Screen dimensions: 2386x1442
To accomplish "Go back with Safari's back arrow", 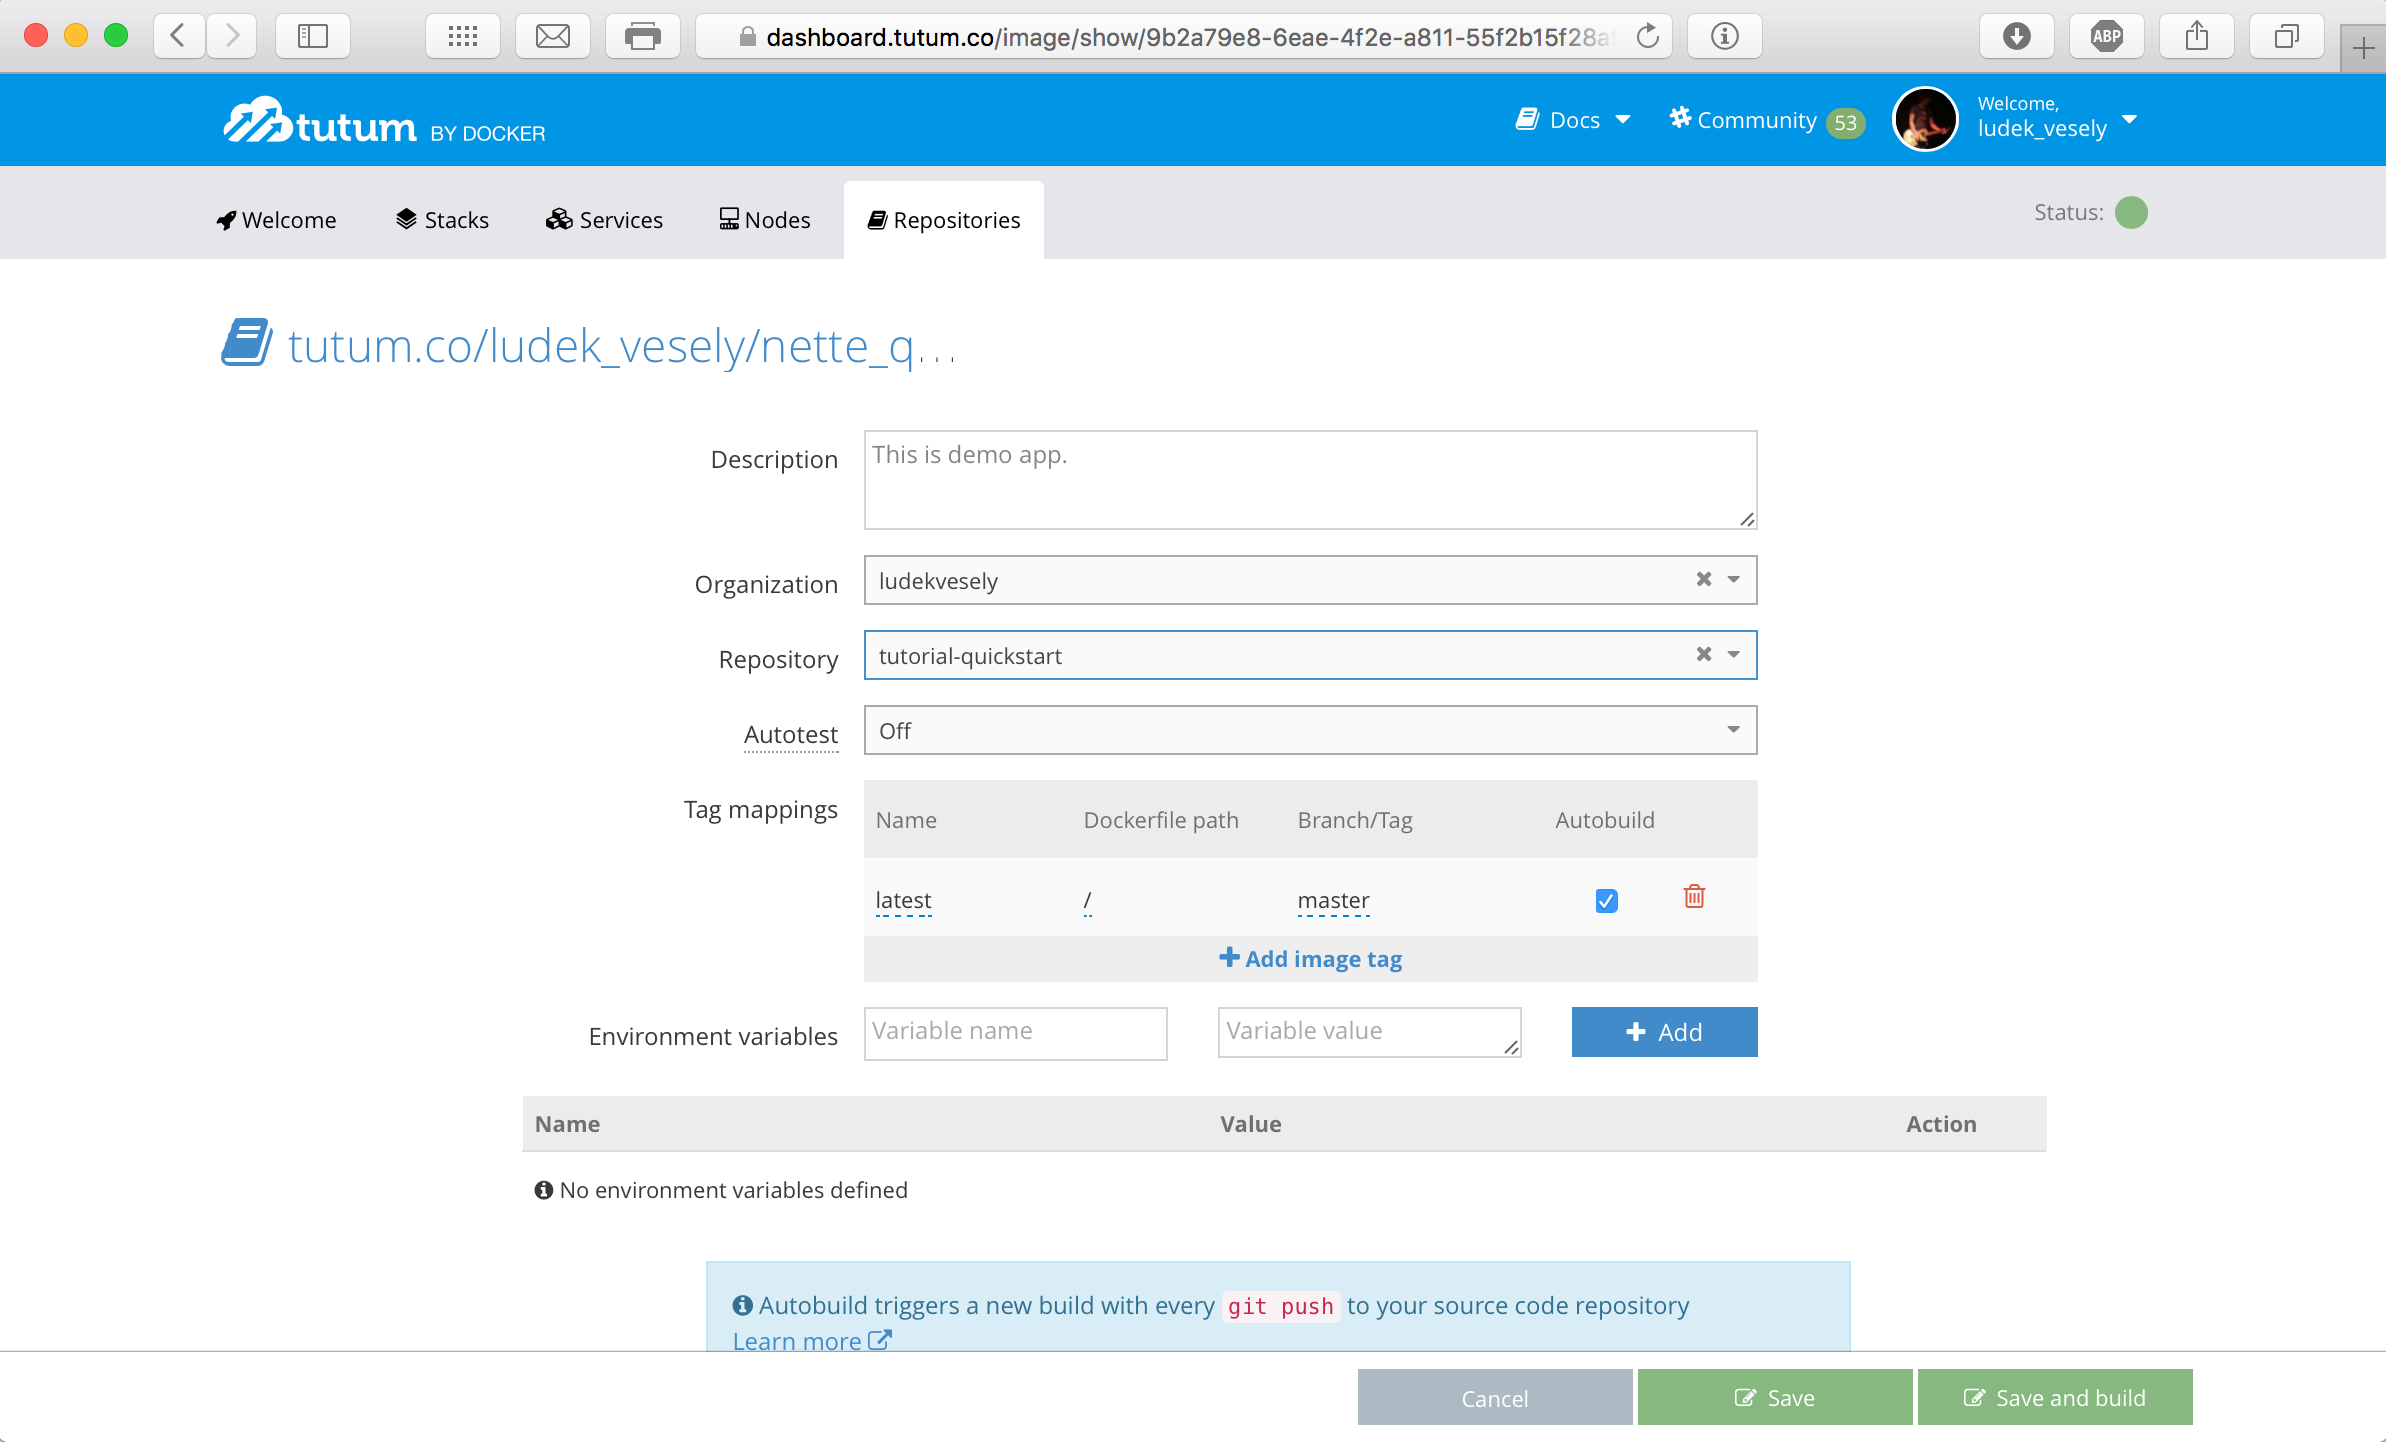I will coord(179,37).
